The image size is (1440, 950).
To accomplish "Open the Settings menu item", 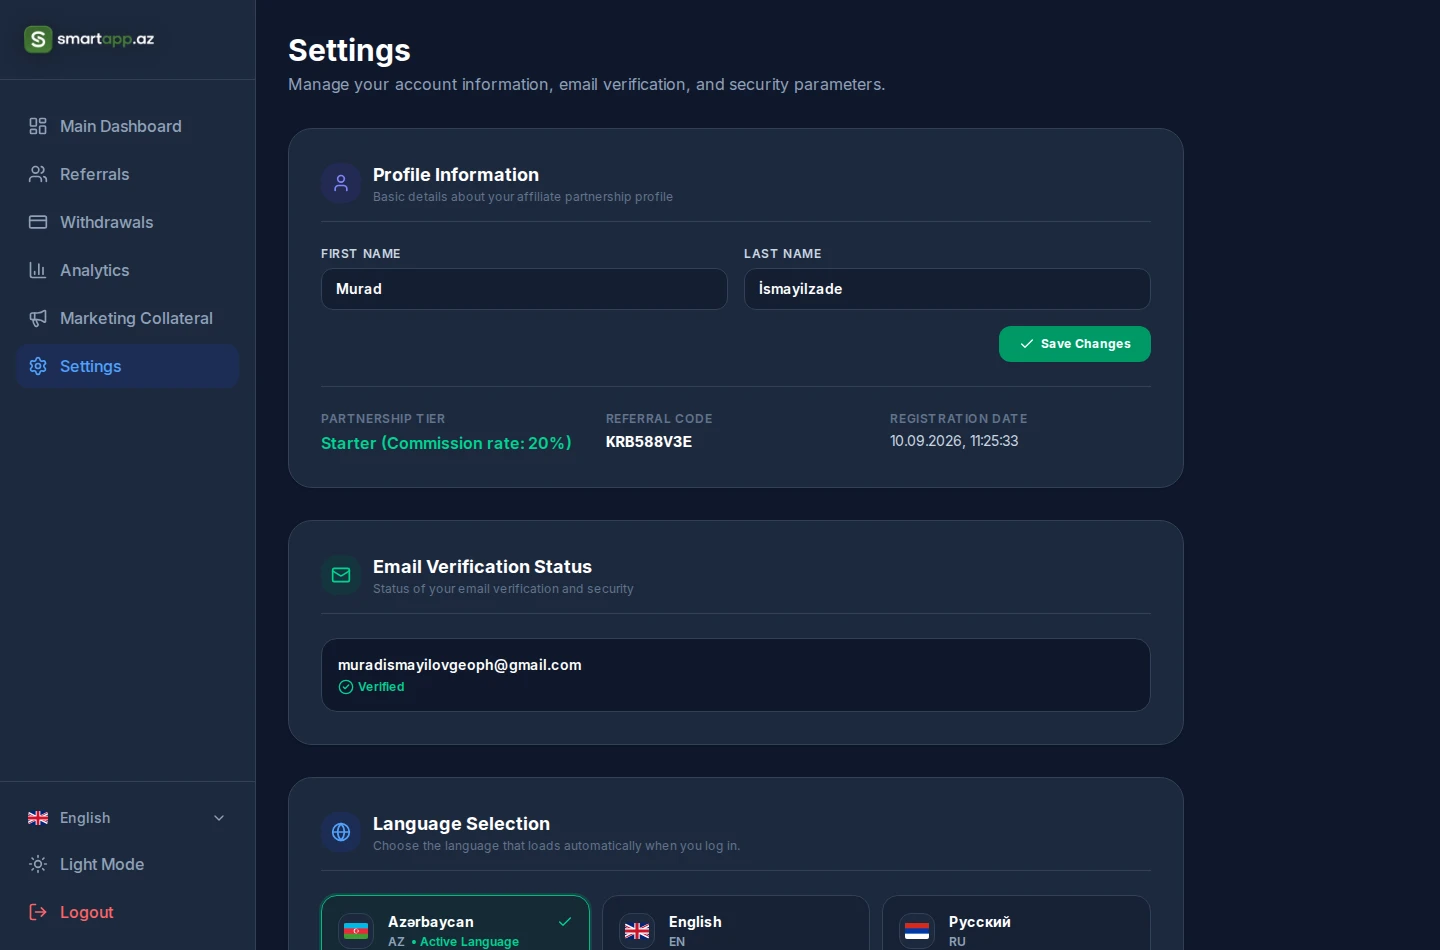I will 128,366.
